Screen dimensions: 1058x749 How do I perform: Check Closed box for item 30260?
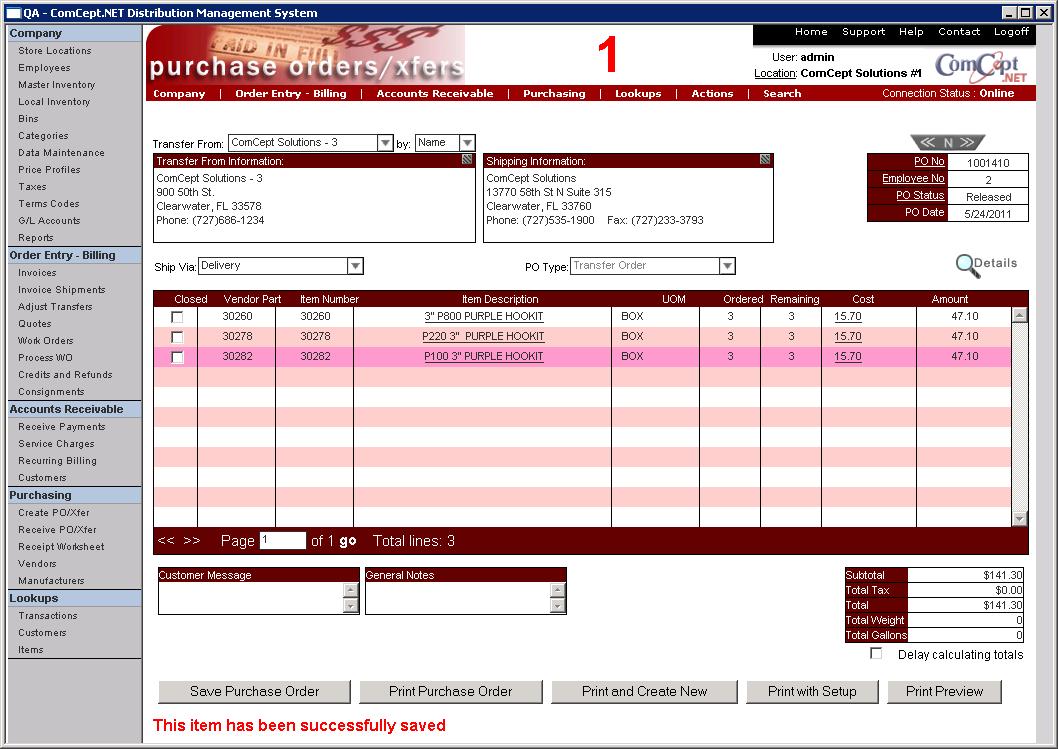[x=177, y=317]
